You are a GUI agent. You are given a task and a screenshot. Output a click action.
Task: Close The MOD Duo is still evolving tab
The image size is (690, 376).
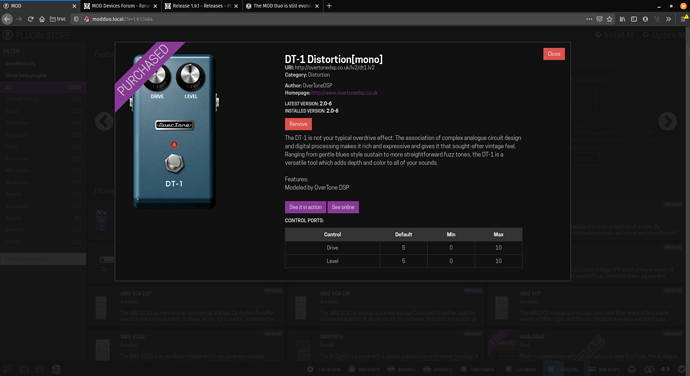click(317, 6)
